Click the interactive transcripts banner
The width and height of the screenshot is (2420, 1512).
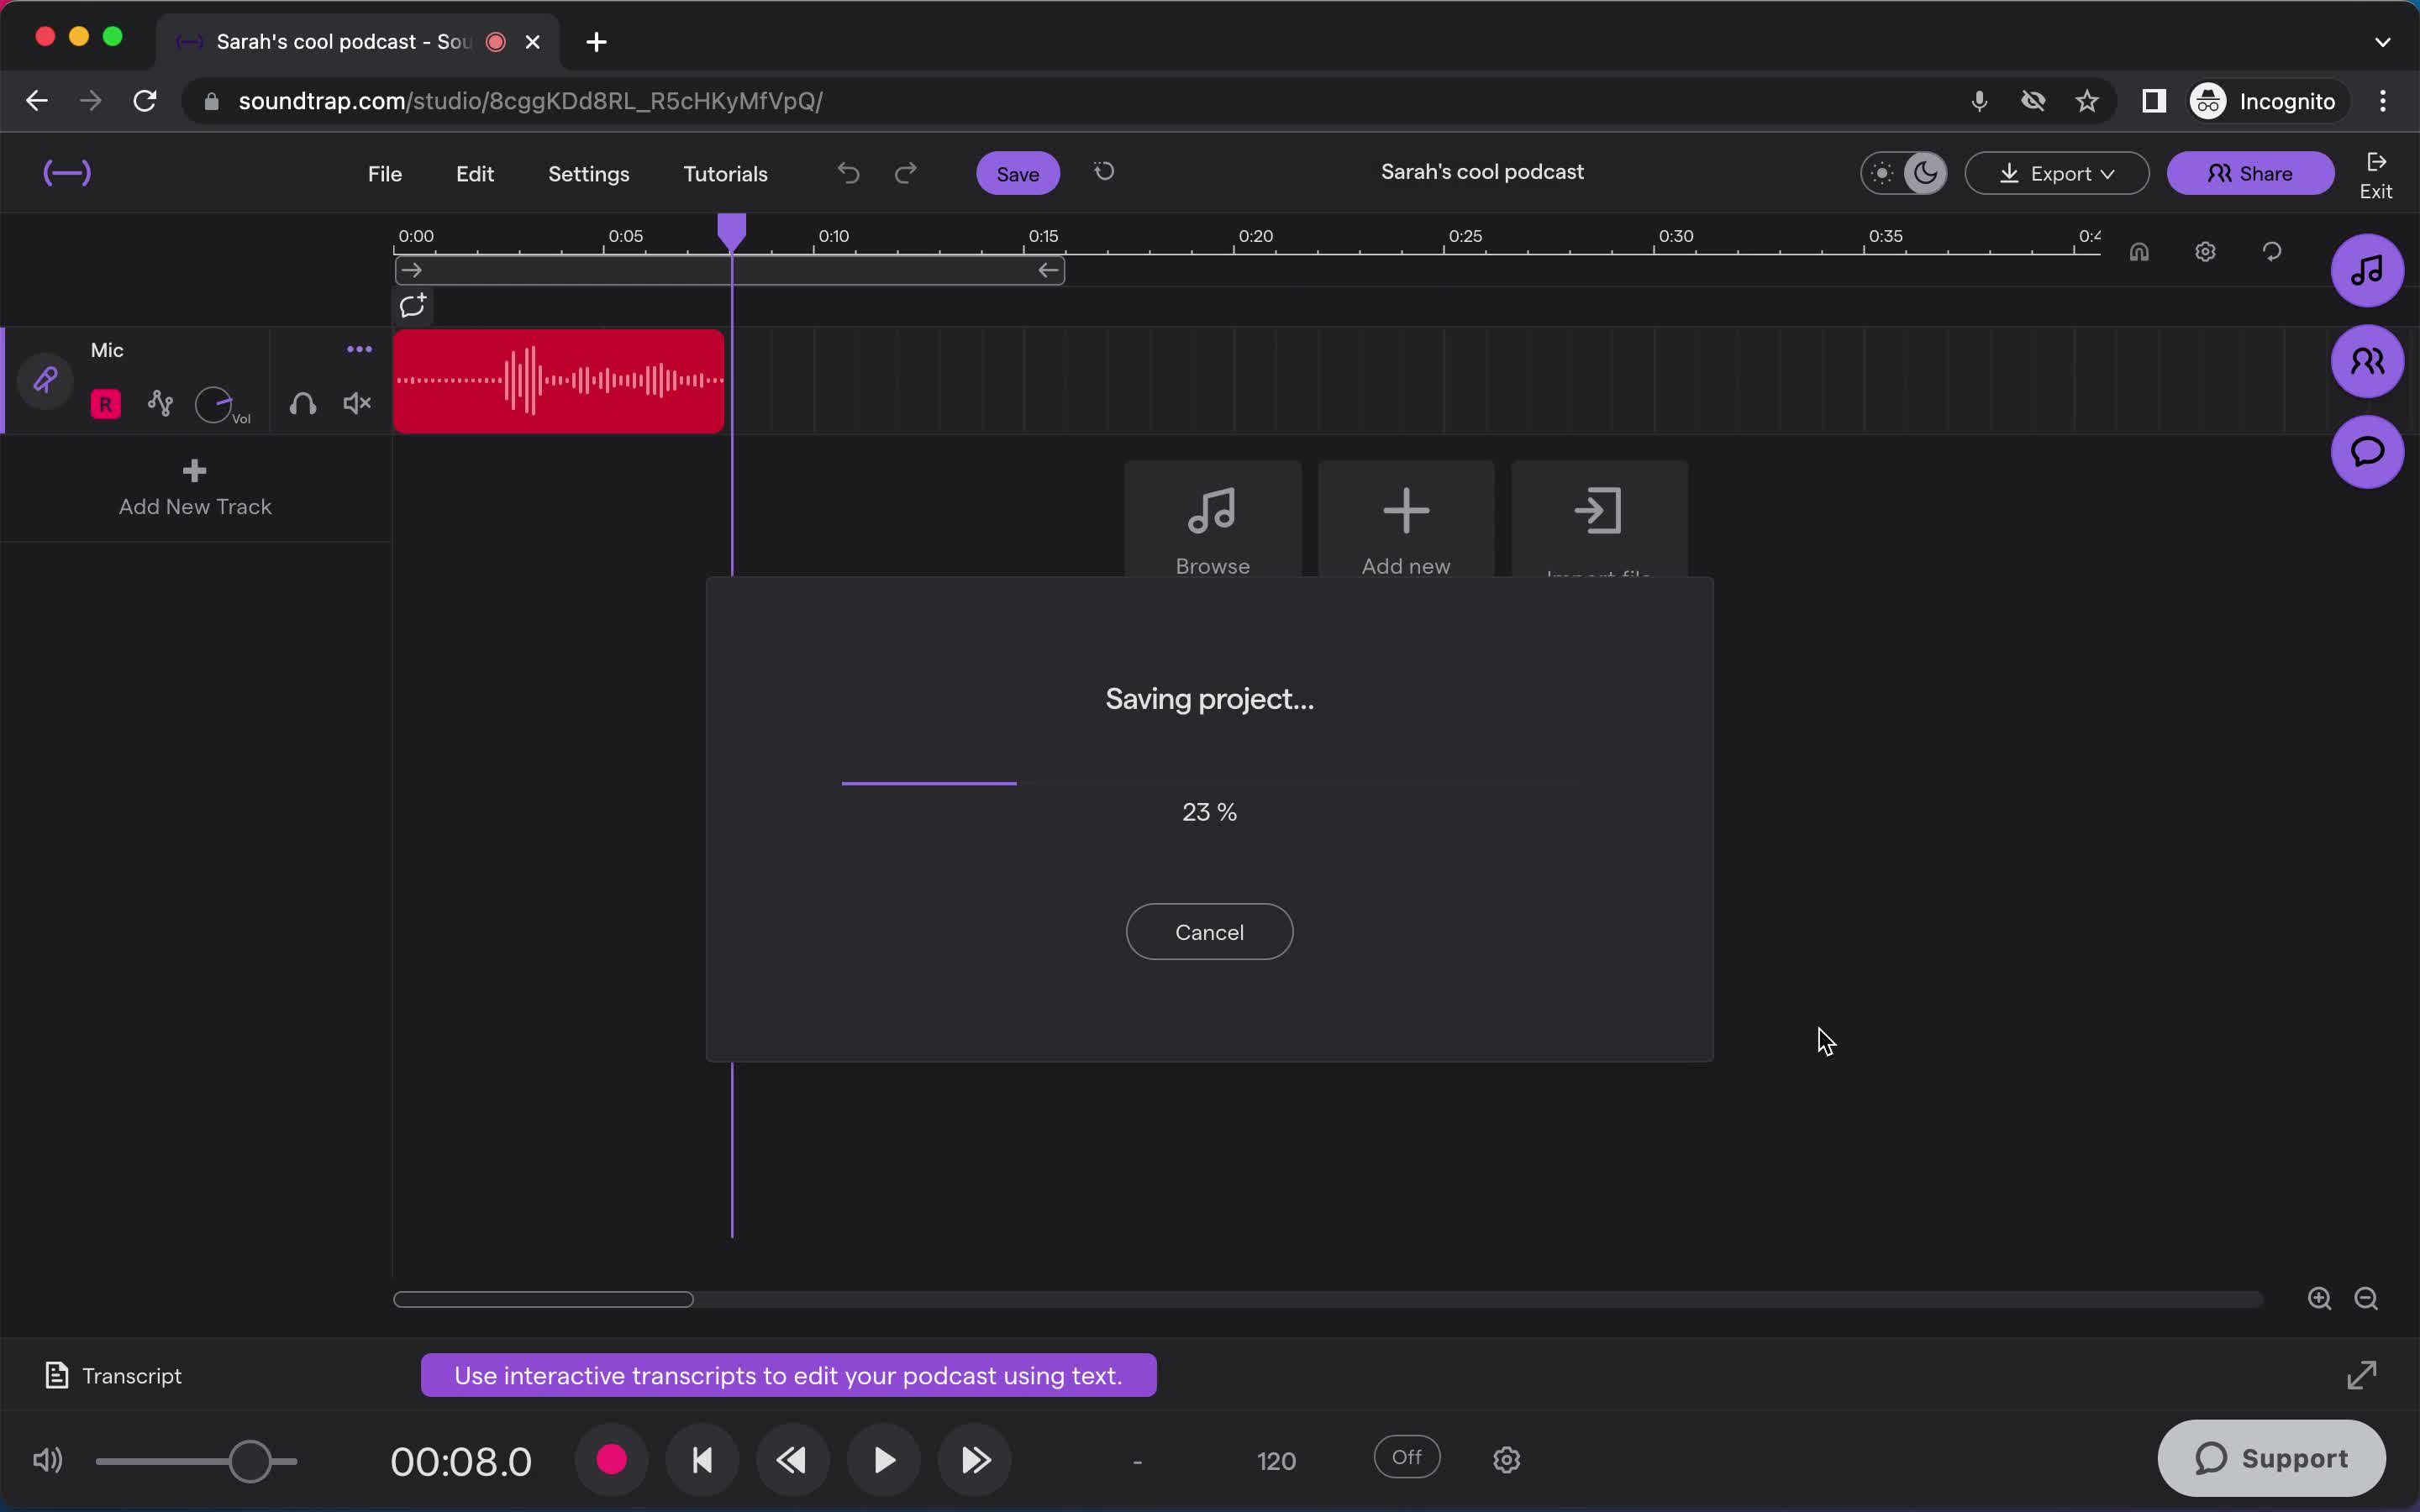tap(787, 1376)
